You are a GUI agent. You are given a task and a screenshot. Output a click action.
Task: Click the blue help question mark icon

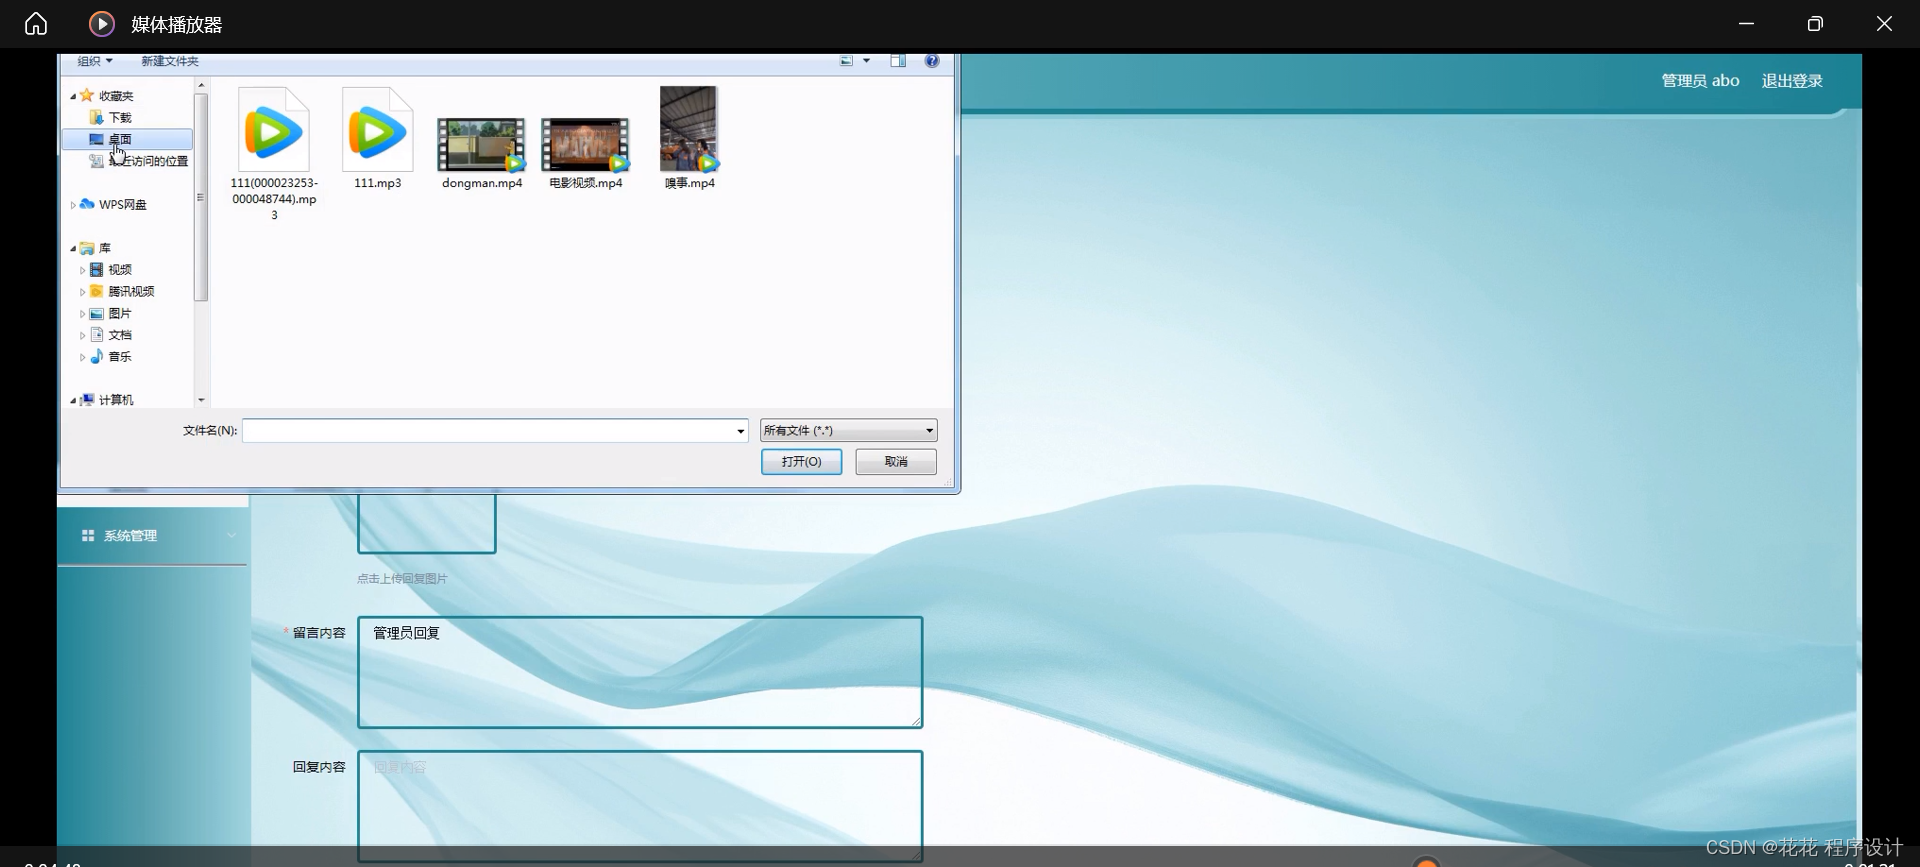tap(932, 61)
